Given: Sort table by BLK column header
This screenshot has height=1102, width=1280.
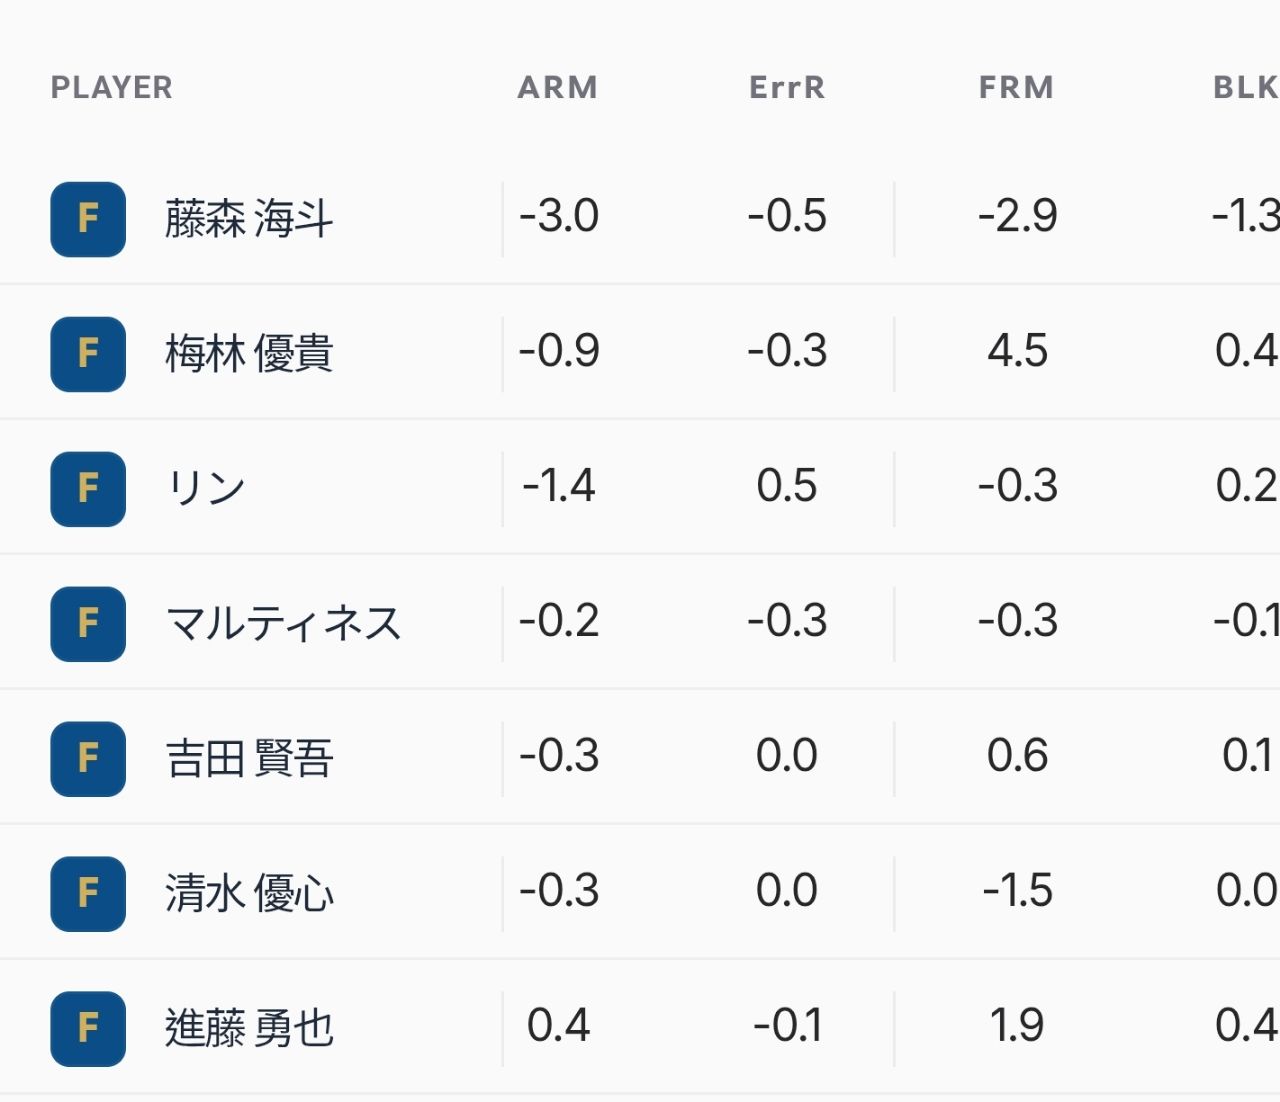Looking at the screenshot, I should click(x=1246, y=88).
